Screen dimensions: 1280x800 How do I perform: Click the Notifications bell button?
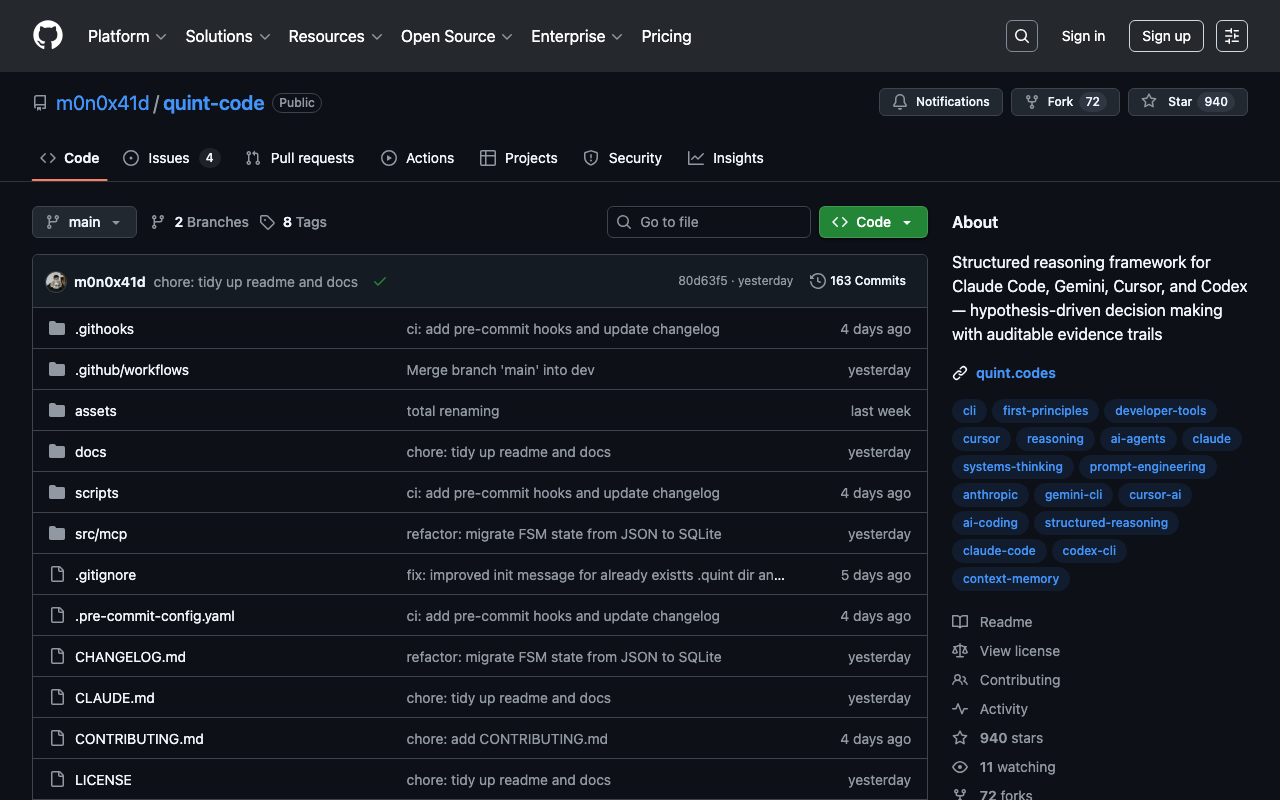[940, 102]
